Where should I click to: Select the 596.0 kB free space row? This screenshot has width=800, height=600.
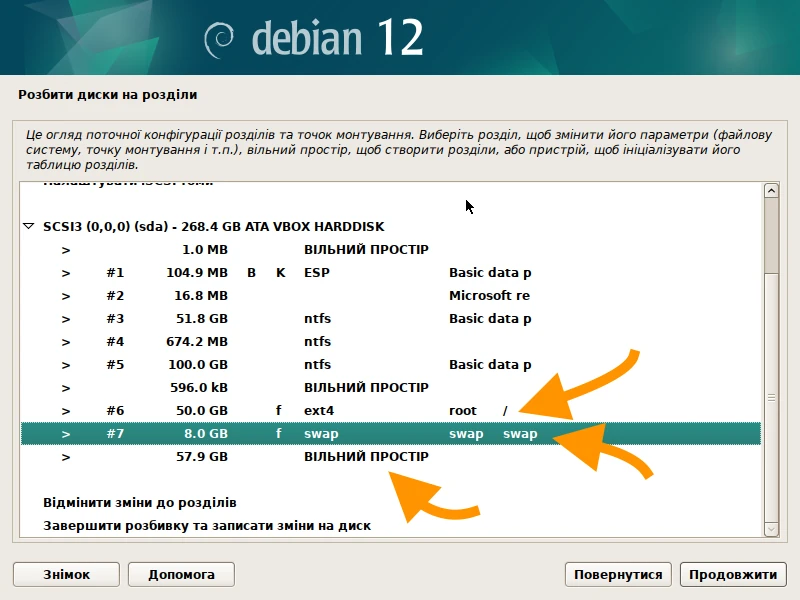tap(391, 387)
